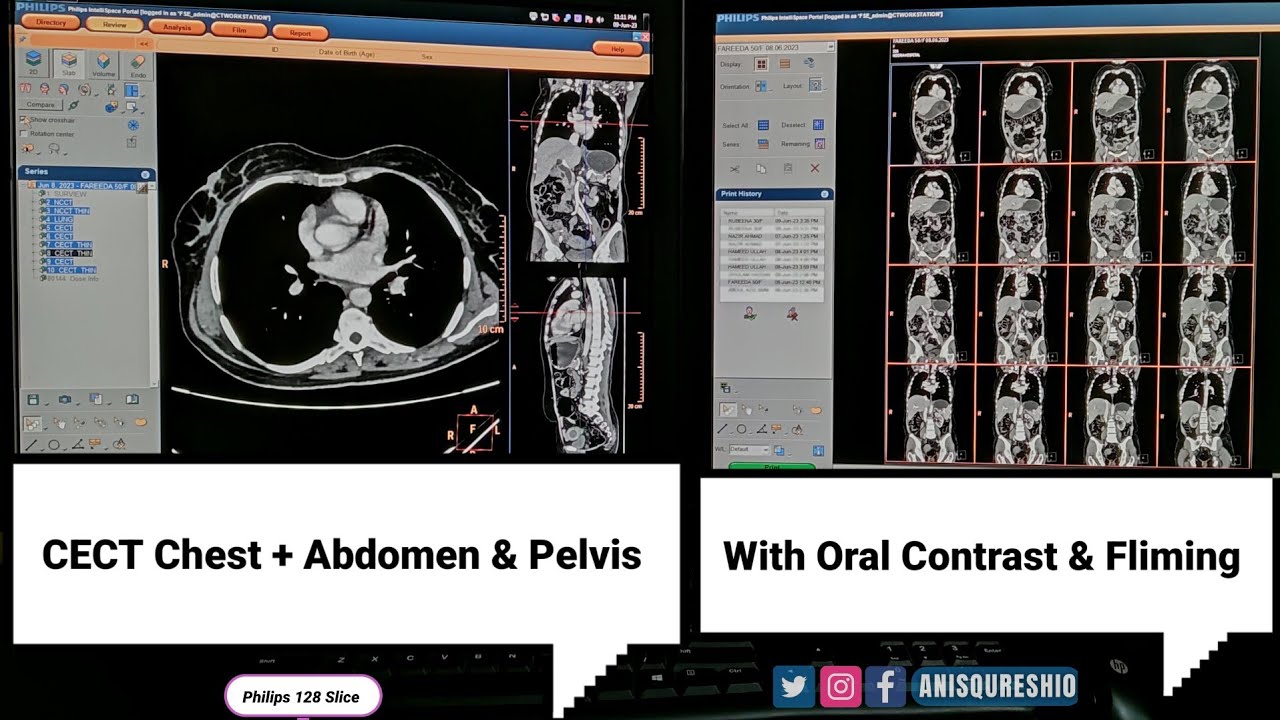Image resolution: width=1280 pixels, height=720 pixels.
Task: Click the snowflake freeze icon
Action: 133,125
